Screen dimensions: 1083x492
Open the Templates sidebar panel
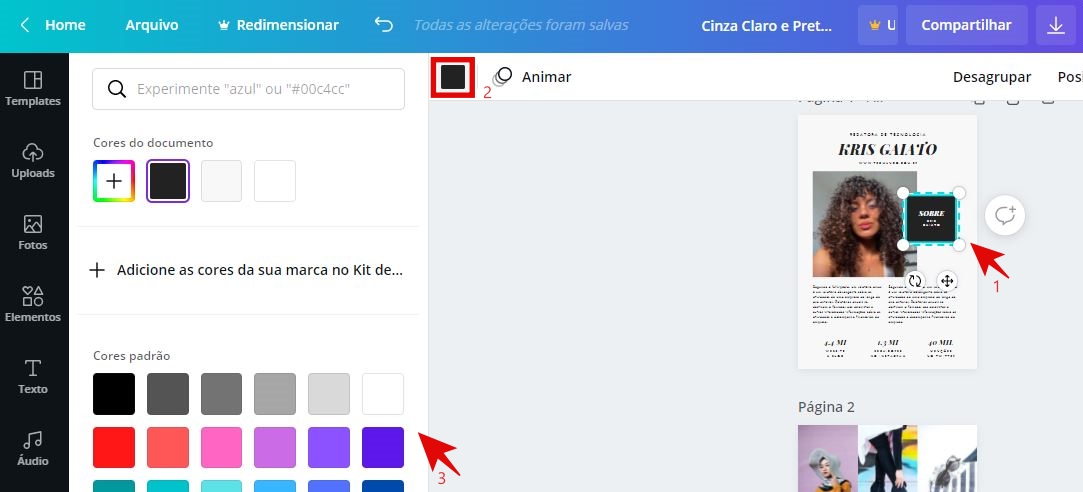tap(32, 88)
